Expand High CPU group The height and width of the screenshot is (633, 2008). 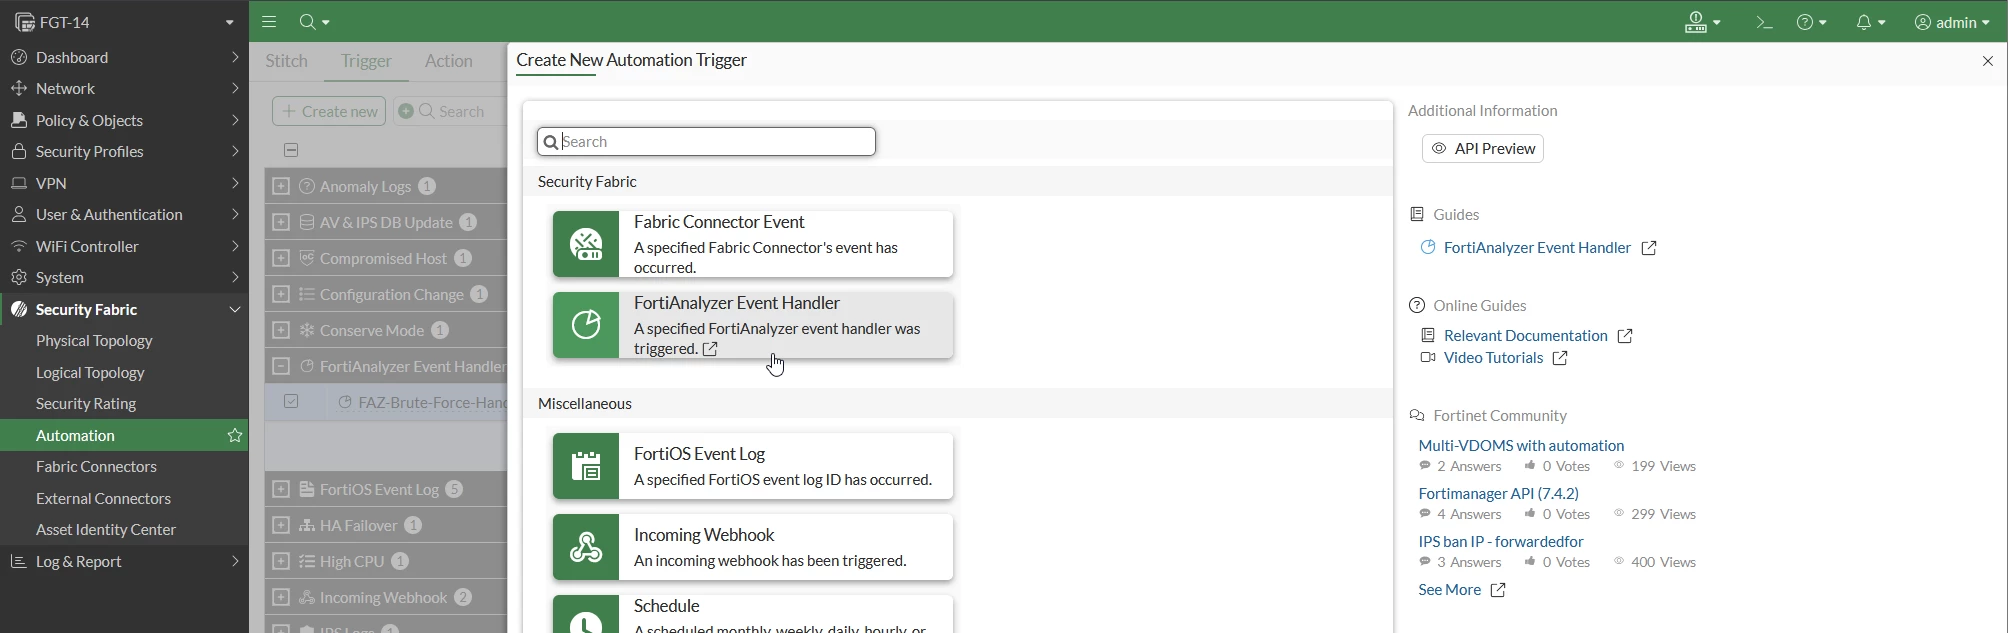[x=281, y=562]
